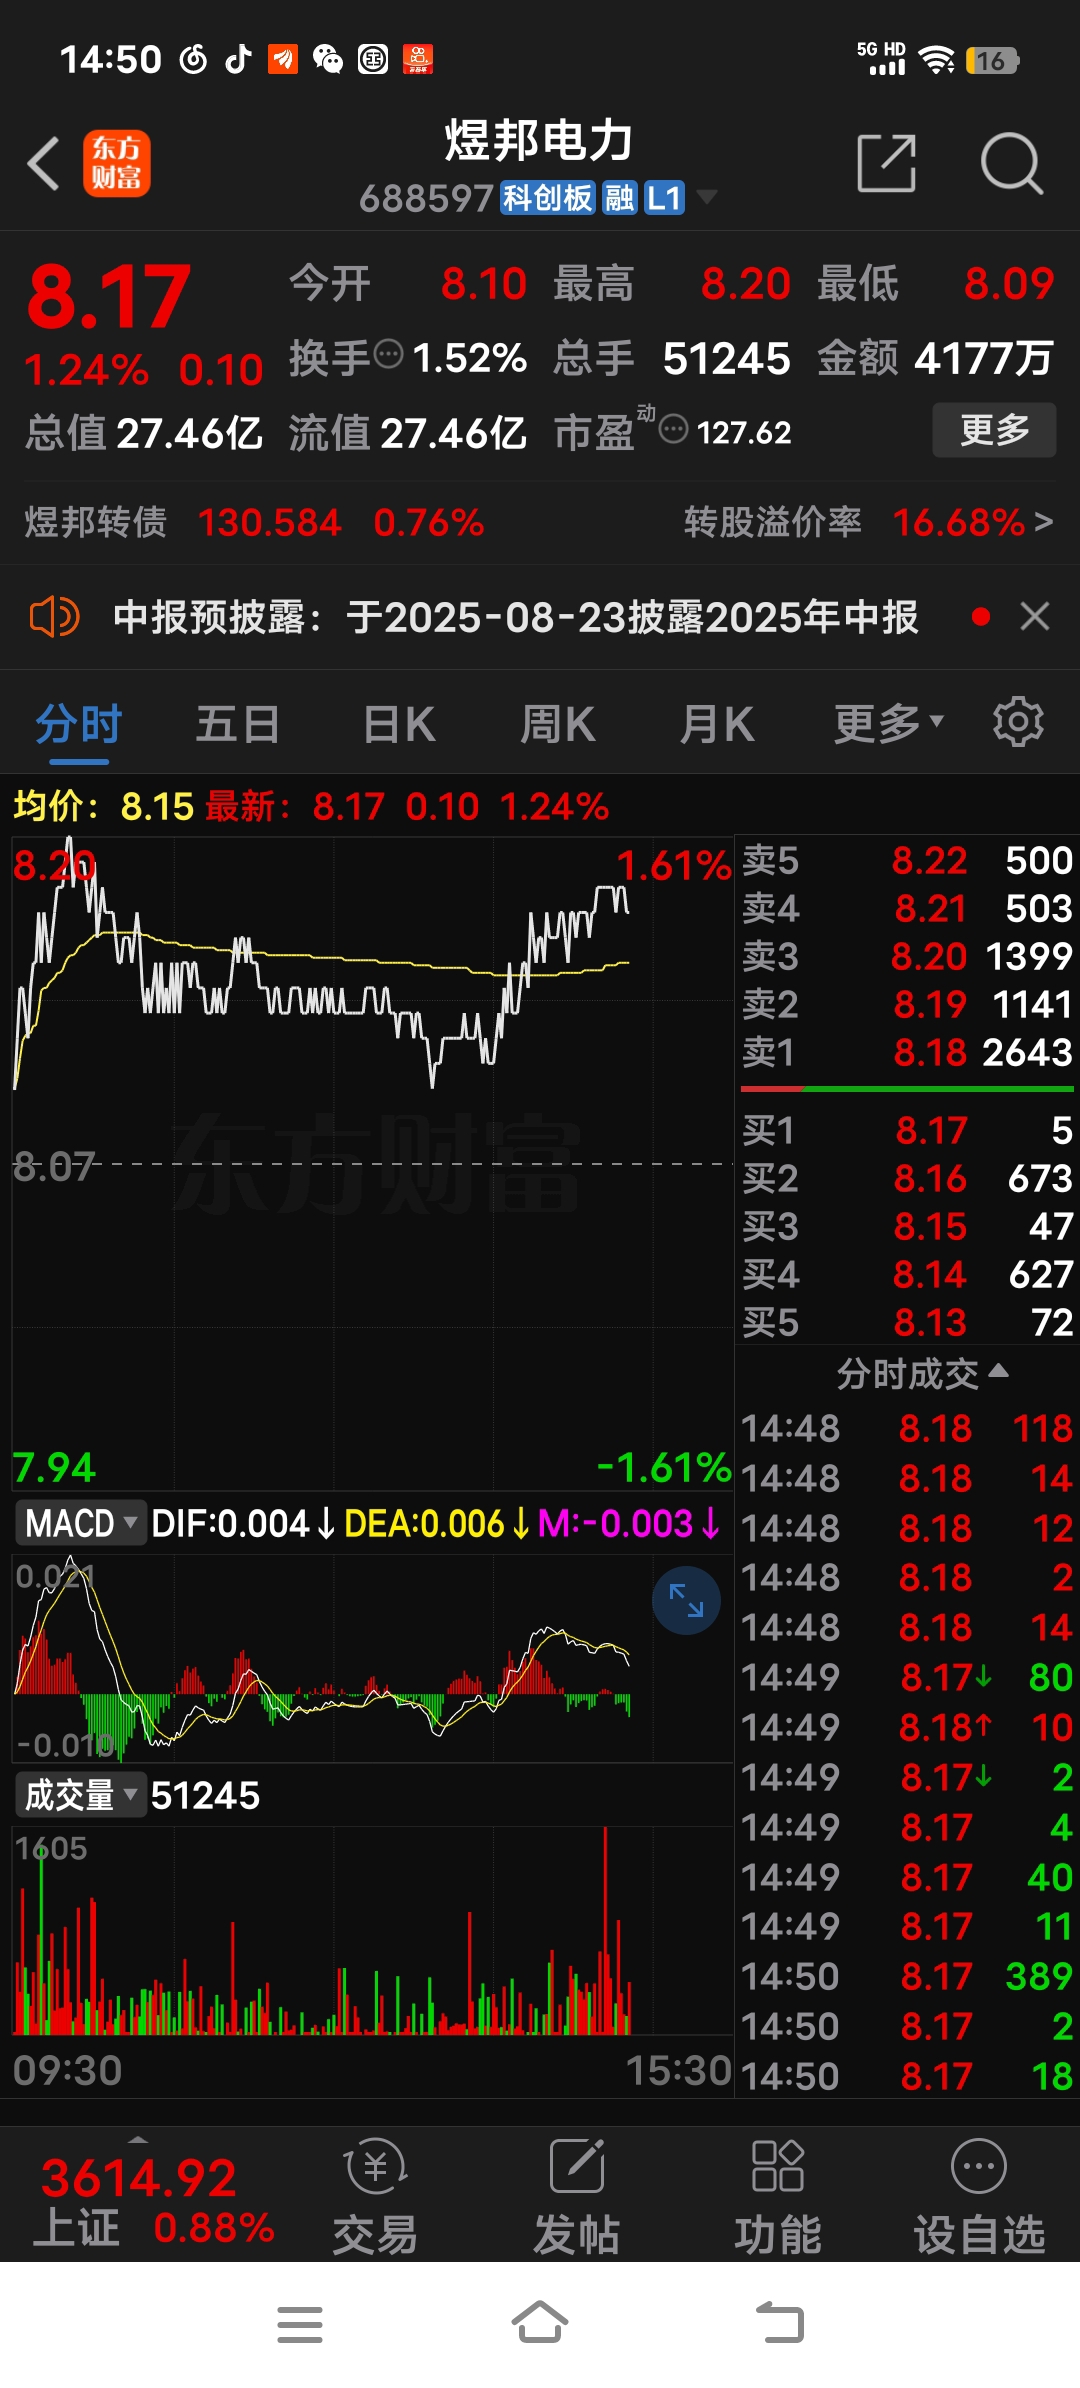Open the 发帖 post icon

tap(576, 2197)
